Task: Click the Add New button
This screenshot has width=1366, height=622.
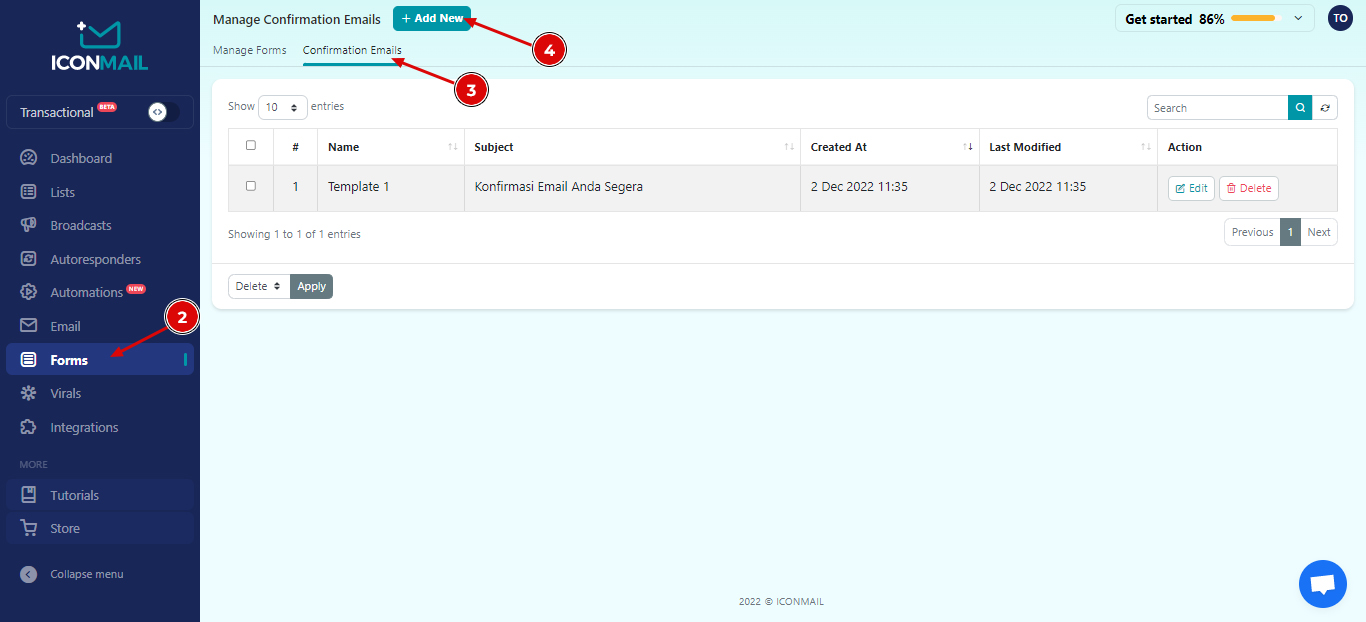Action: coord(432,18)
